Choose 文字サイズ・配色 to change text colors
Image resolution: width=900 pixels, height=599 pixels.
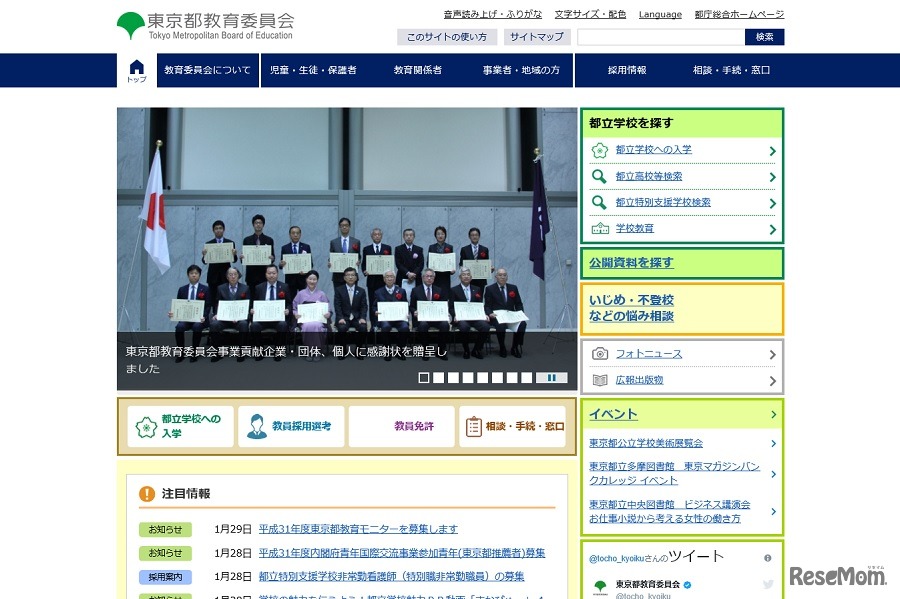click(590, 14)
